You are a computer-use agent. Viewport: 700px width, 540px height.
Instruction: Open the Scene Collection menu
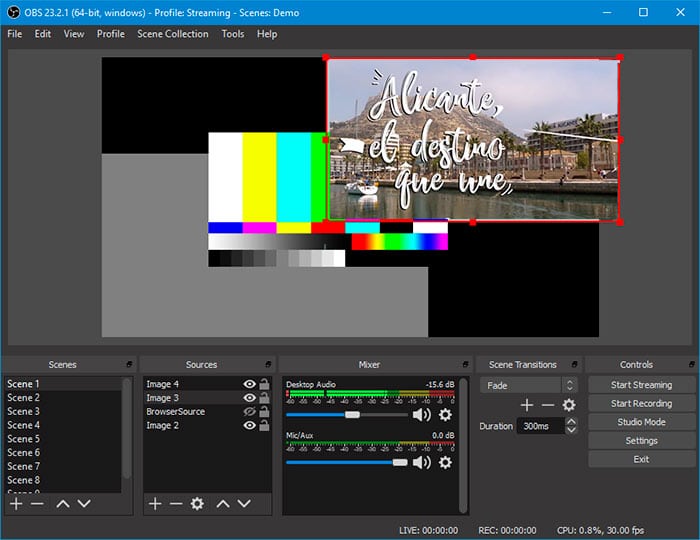173,34
